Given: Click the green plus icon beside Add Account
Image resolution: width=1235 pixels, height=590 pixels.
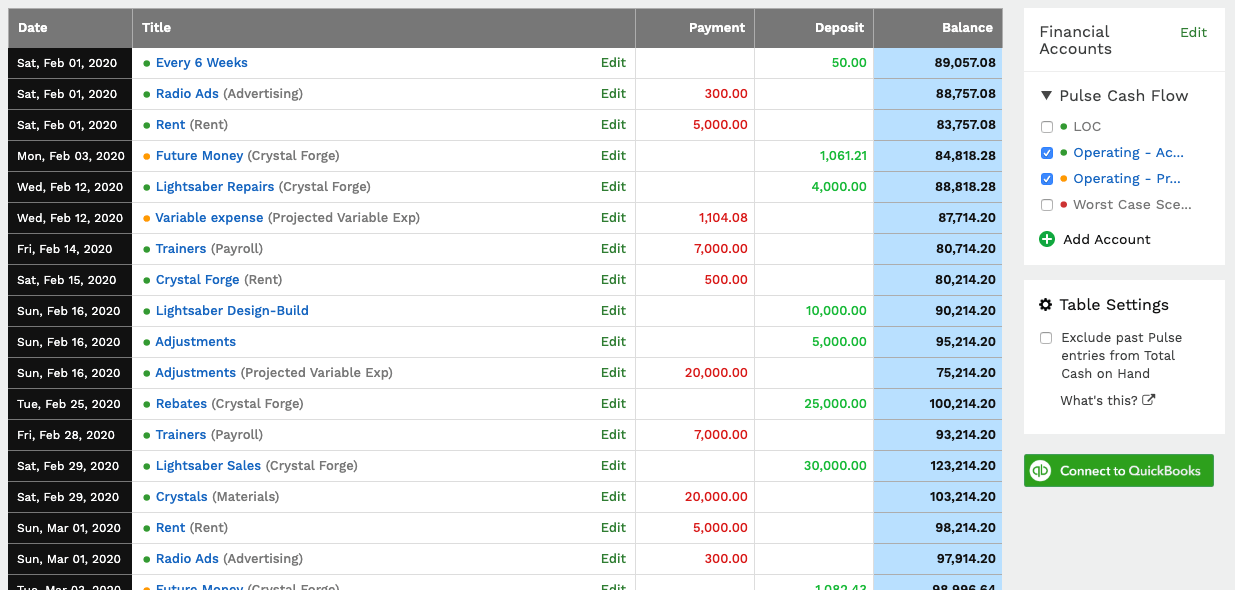Looking at the screenshot, I should [x=1046, y=240].
